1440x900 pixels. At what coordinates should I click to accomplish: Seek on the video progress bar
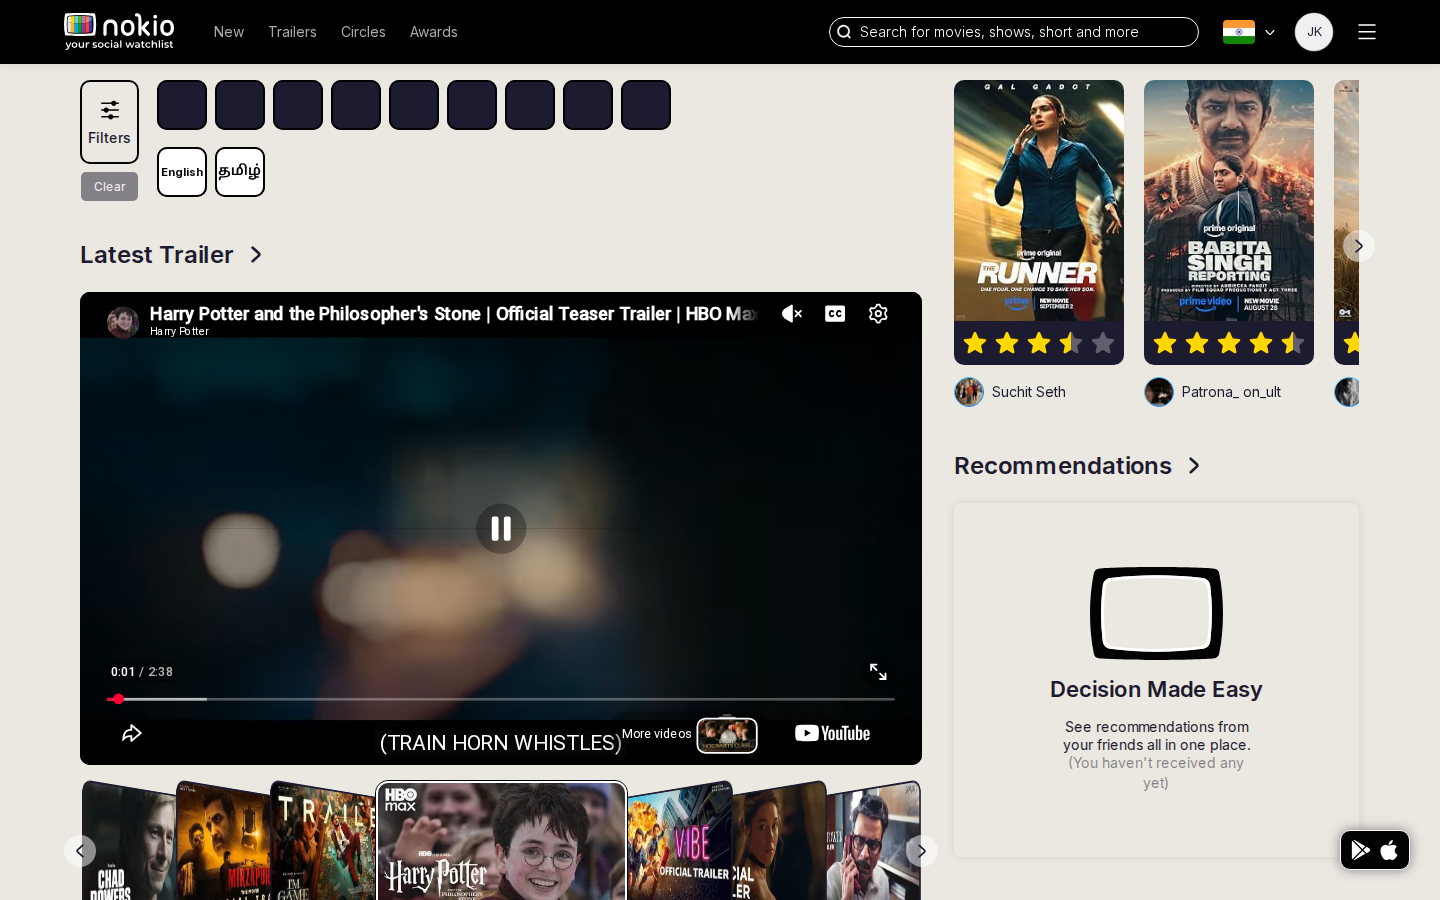(501, 699)
